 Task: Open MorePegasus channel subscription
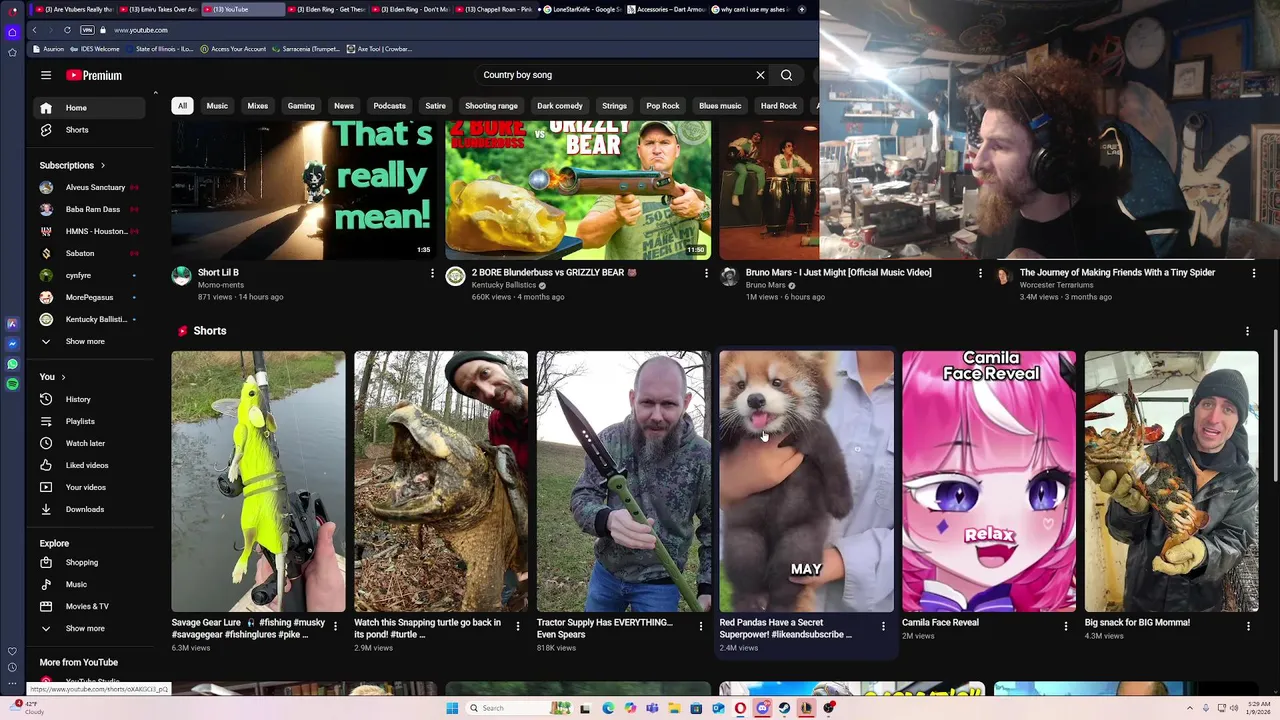tap(91, 297)
